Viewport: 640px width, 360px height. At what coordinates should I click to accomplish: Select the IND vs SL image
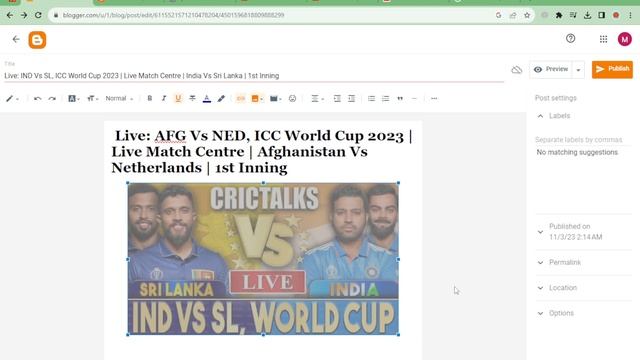pyautogui.click(x=263, y=259)
